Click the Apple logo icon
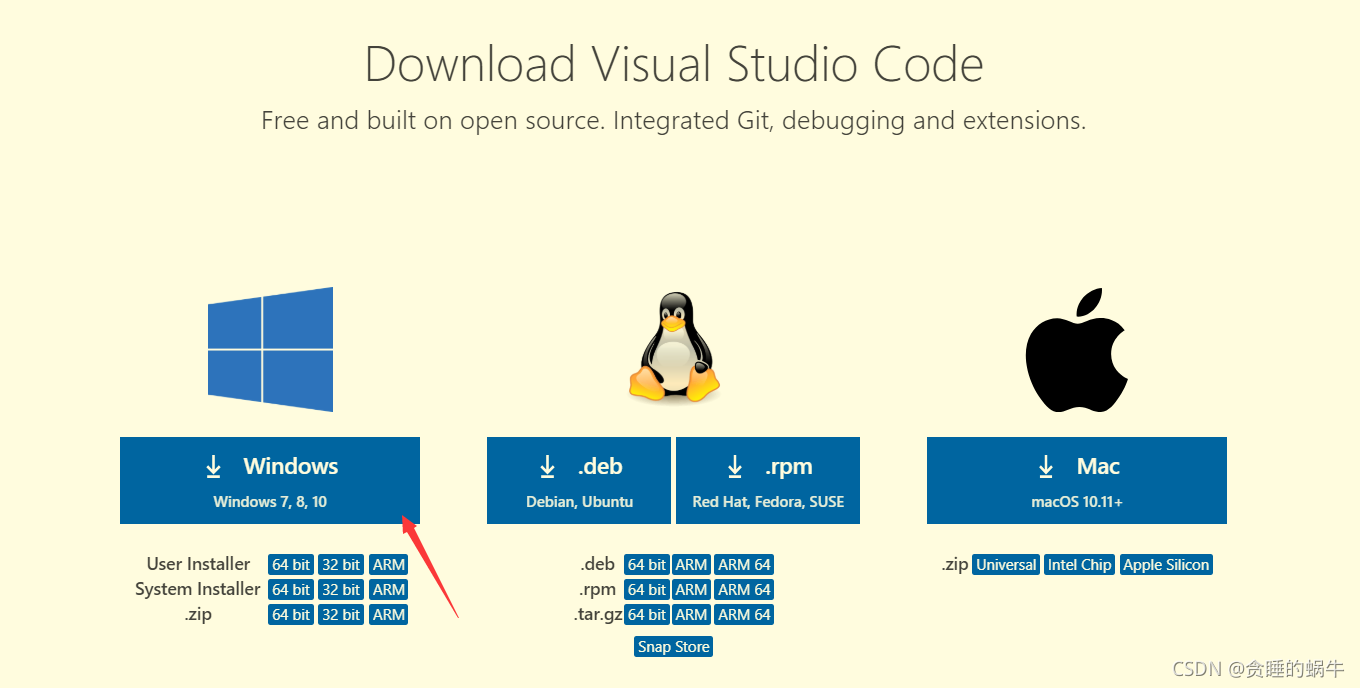Image resolution: width=1360 pixels, height=688 pixels. (x=1076, y=351)
